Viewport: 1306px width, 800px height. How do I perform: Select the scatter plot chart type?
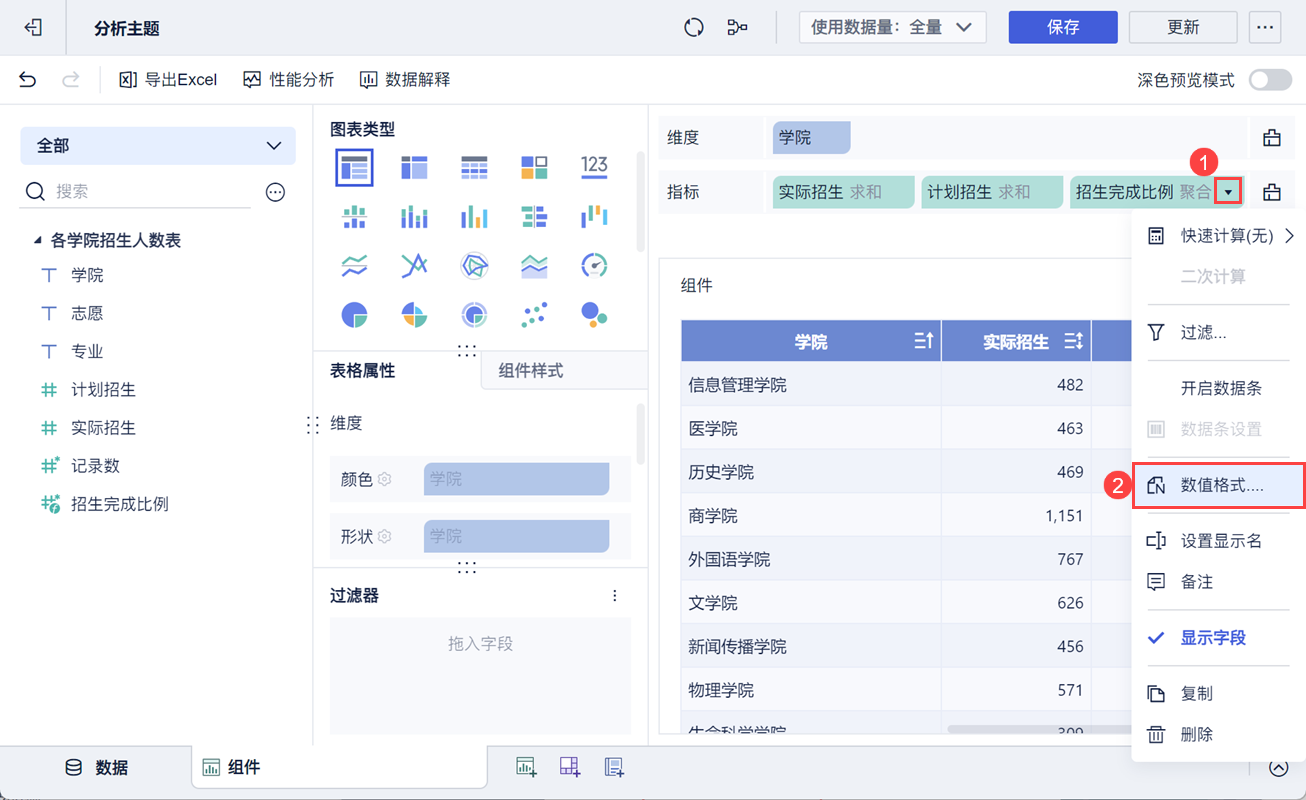pos(534,315)
